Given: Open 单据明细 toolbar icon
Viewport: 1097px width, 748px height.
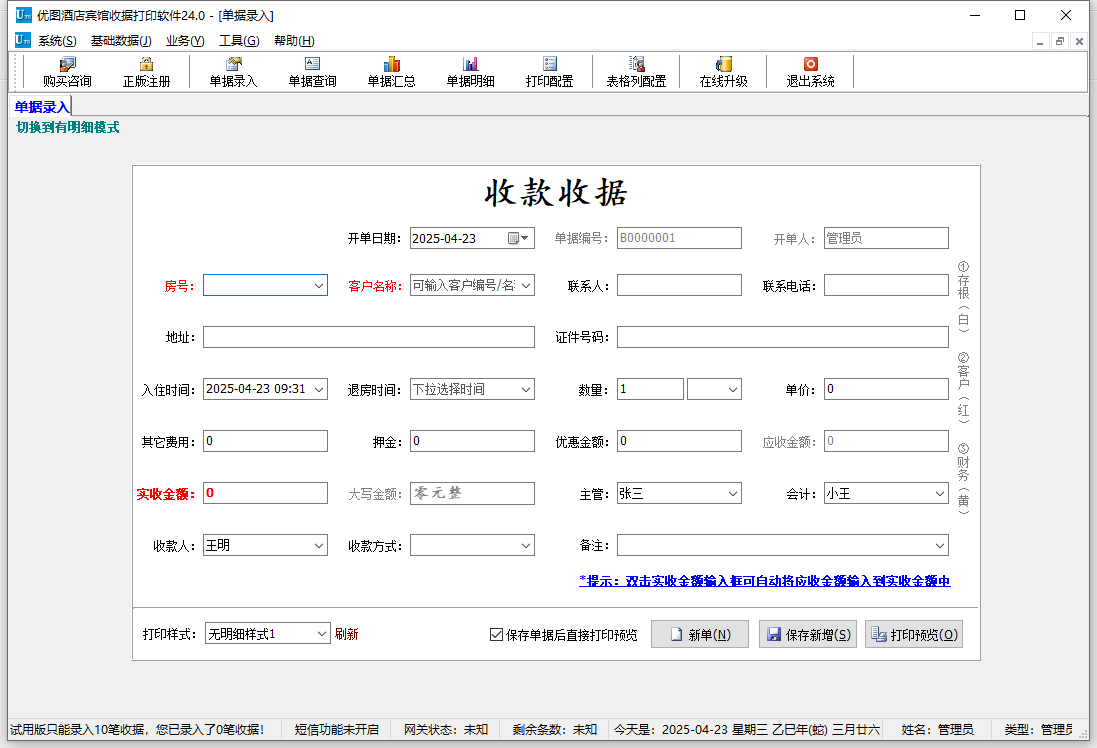Looking at the screenshot, I should (470, 64).
